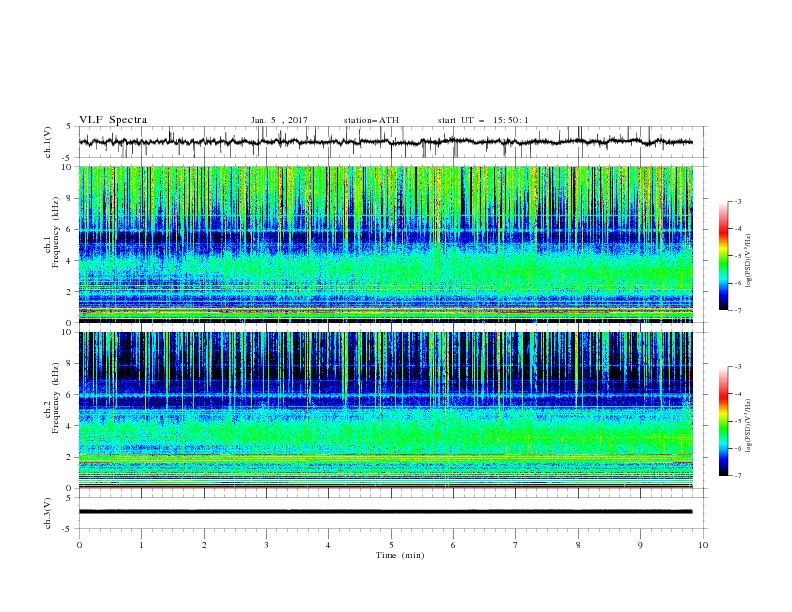This screenshot has width=792, height=612.
Task: Click the 'Time (min)' axis label
Action: click(400, 555)
